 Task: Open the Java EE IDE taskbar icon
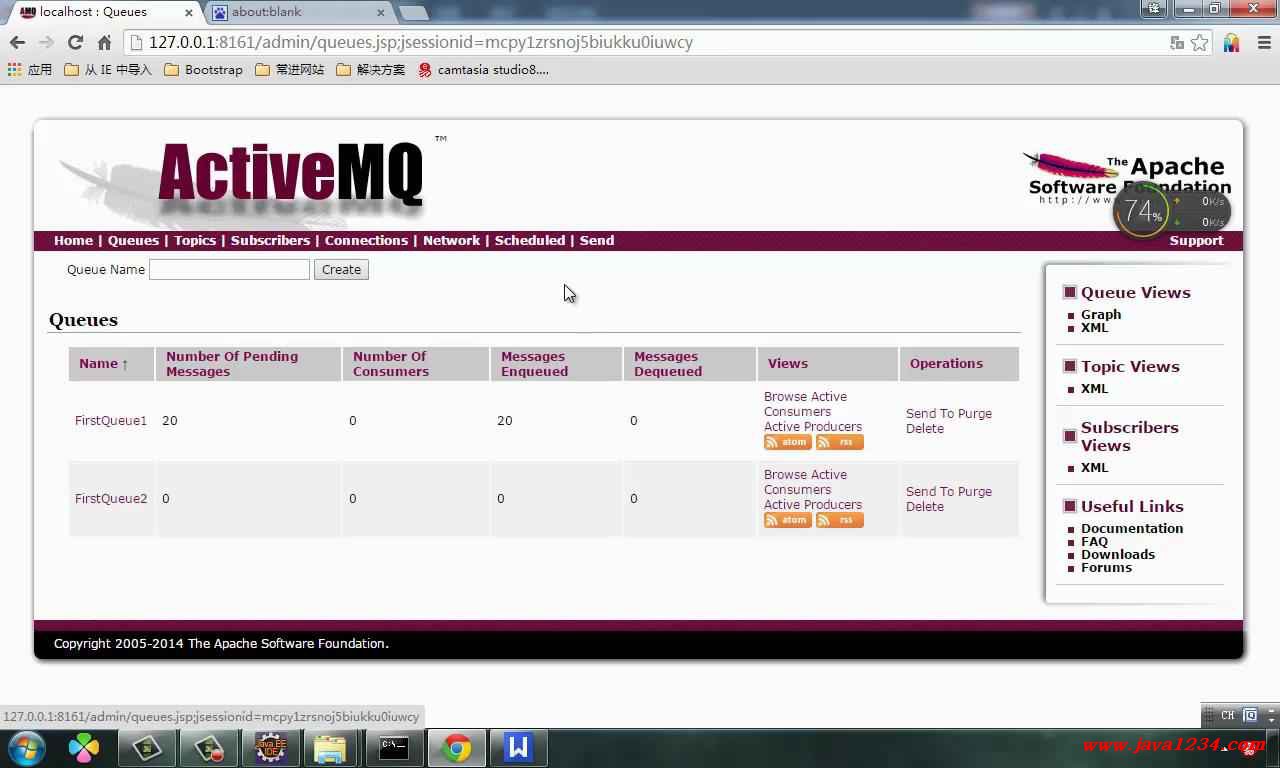[x=270, y=748]
